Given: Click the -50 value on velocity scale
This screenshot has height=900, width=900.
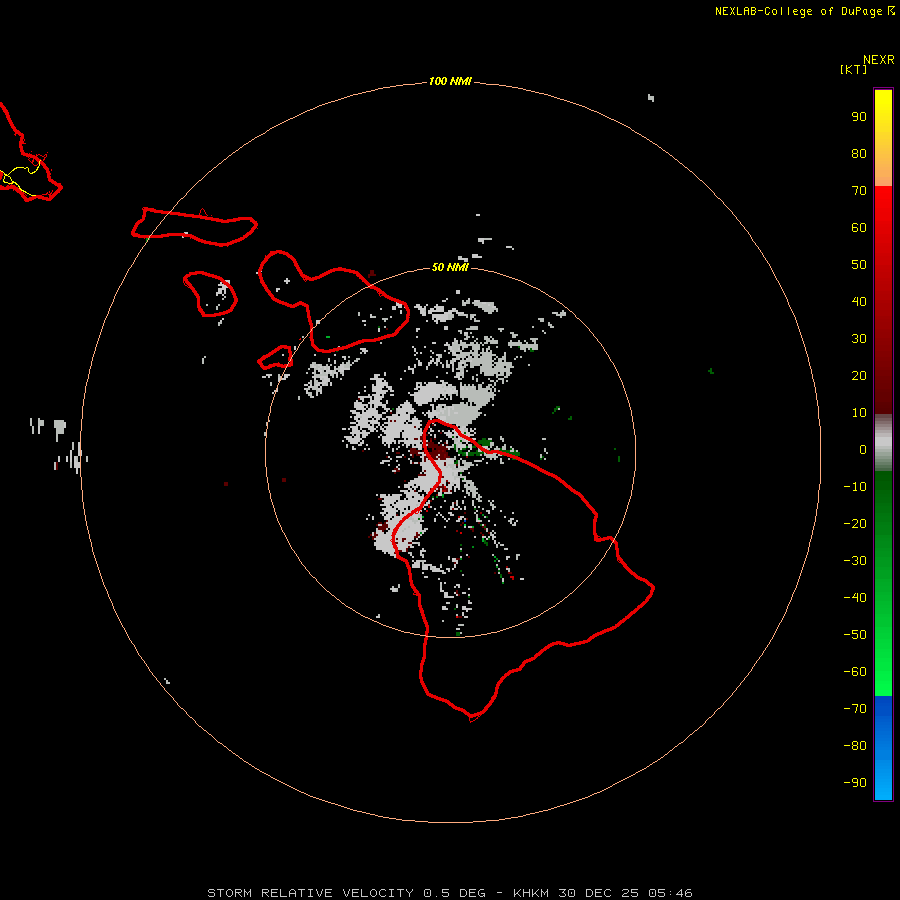Looking at the screenshot, I should [x=855, y=635].
